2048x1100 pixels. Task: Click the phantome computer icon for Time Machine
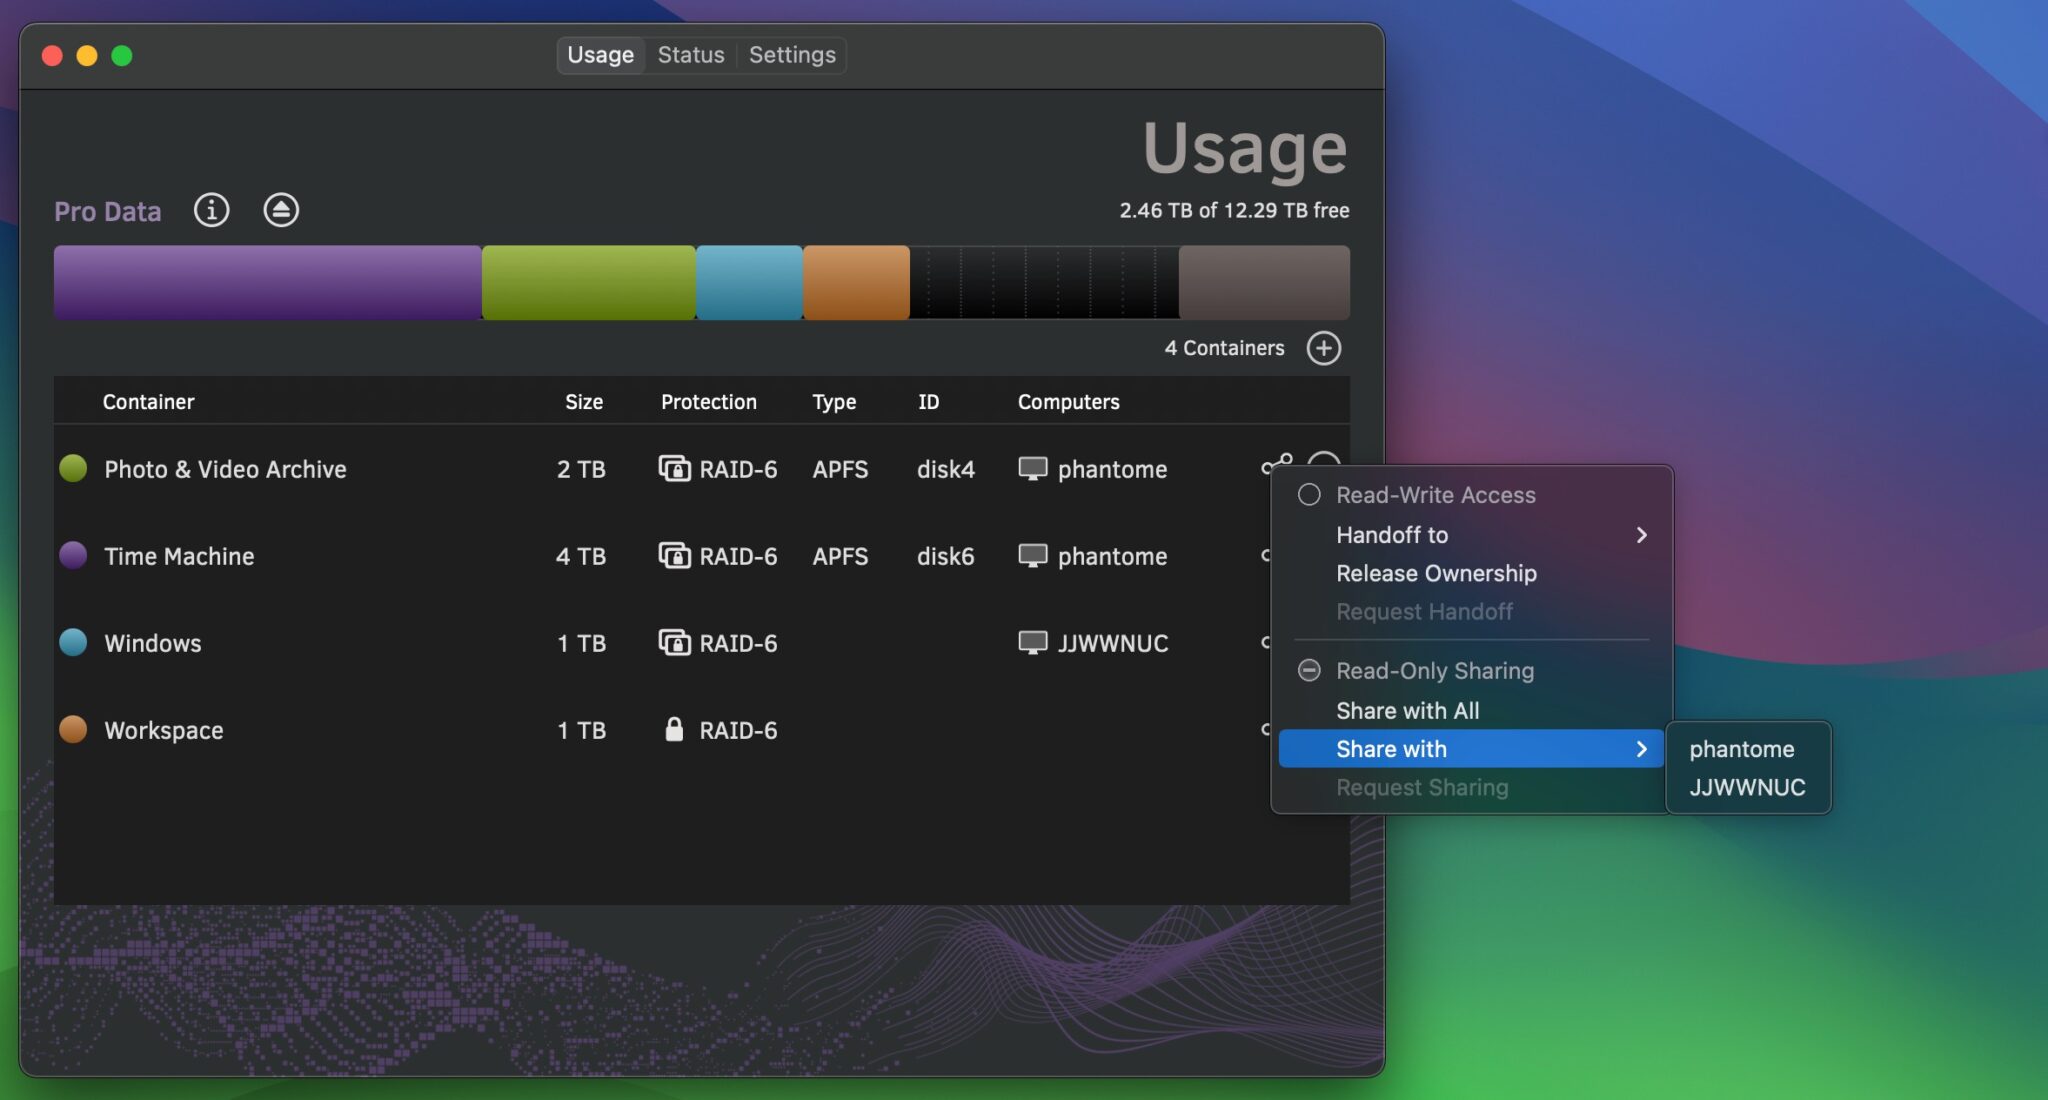pyautogui.click(x=1031, y=556)
